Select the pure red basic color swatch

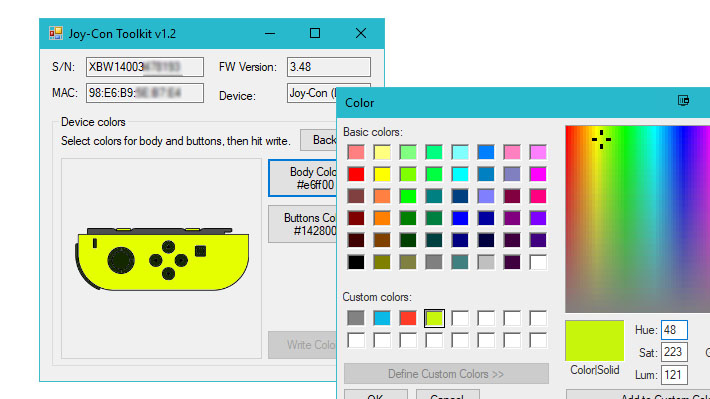(x=356, y=174)
